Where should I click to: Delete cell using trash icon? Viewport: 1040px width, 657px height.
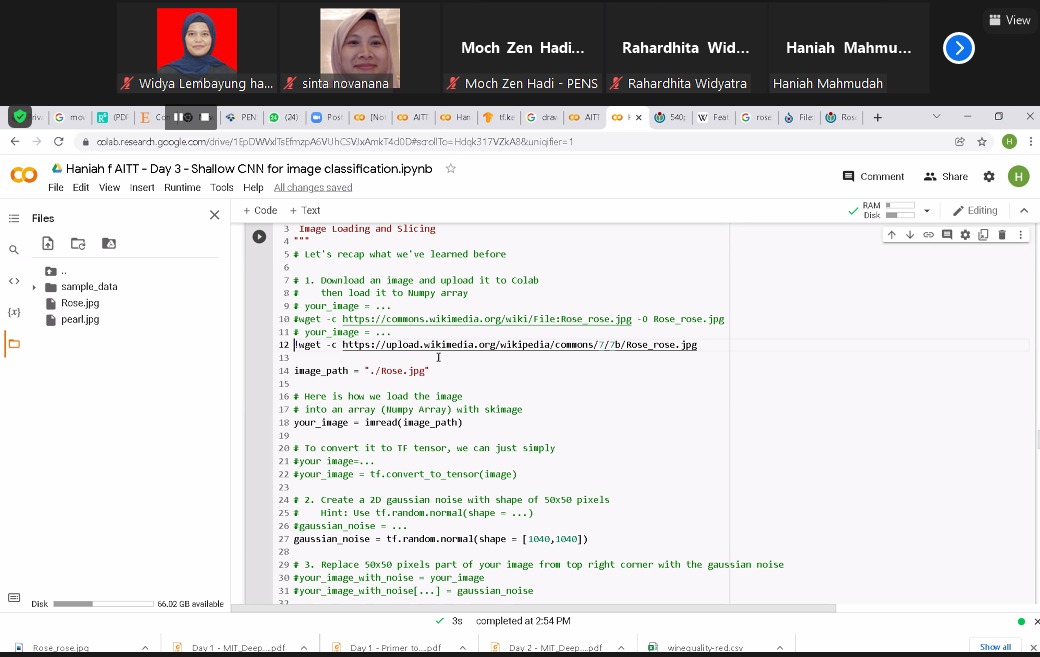1002,235
